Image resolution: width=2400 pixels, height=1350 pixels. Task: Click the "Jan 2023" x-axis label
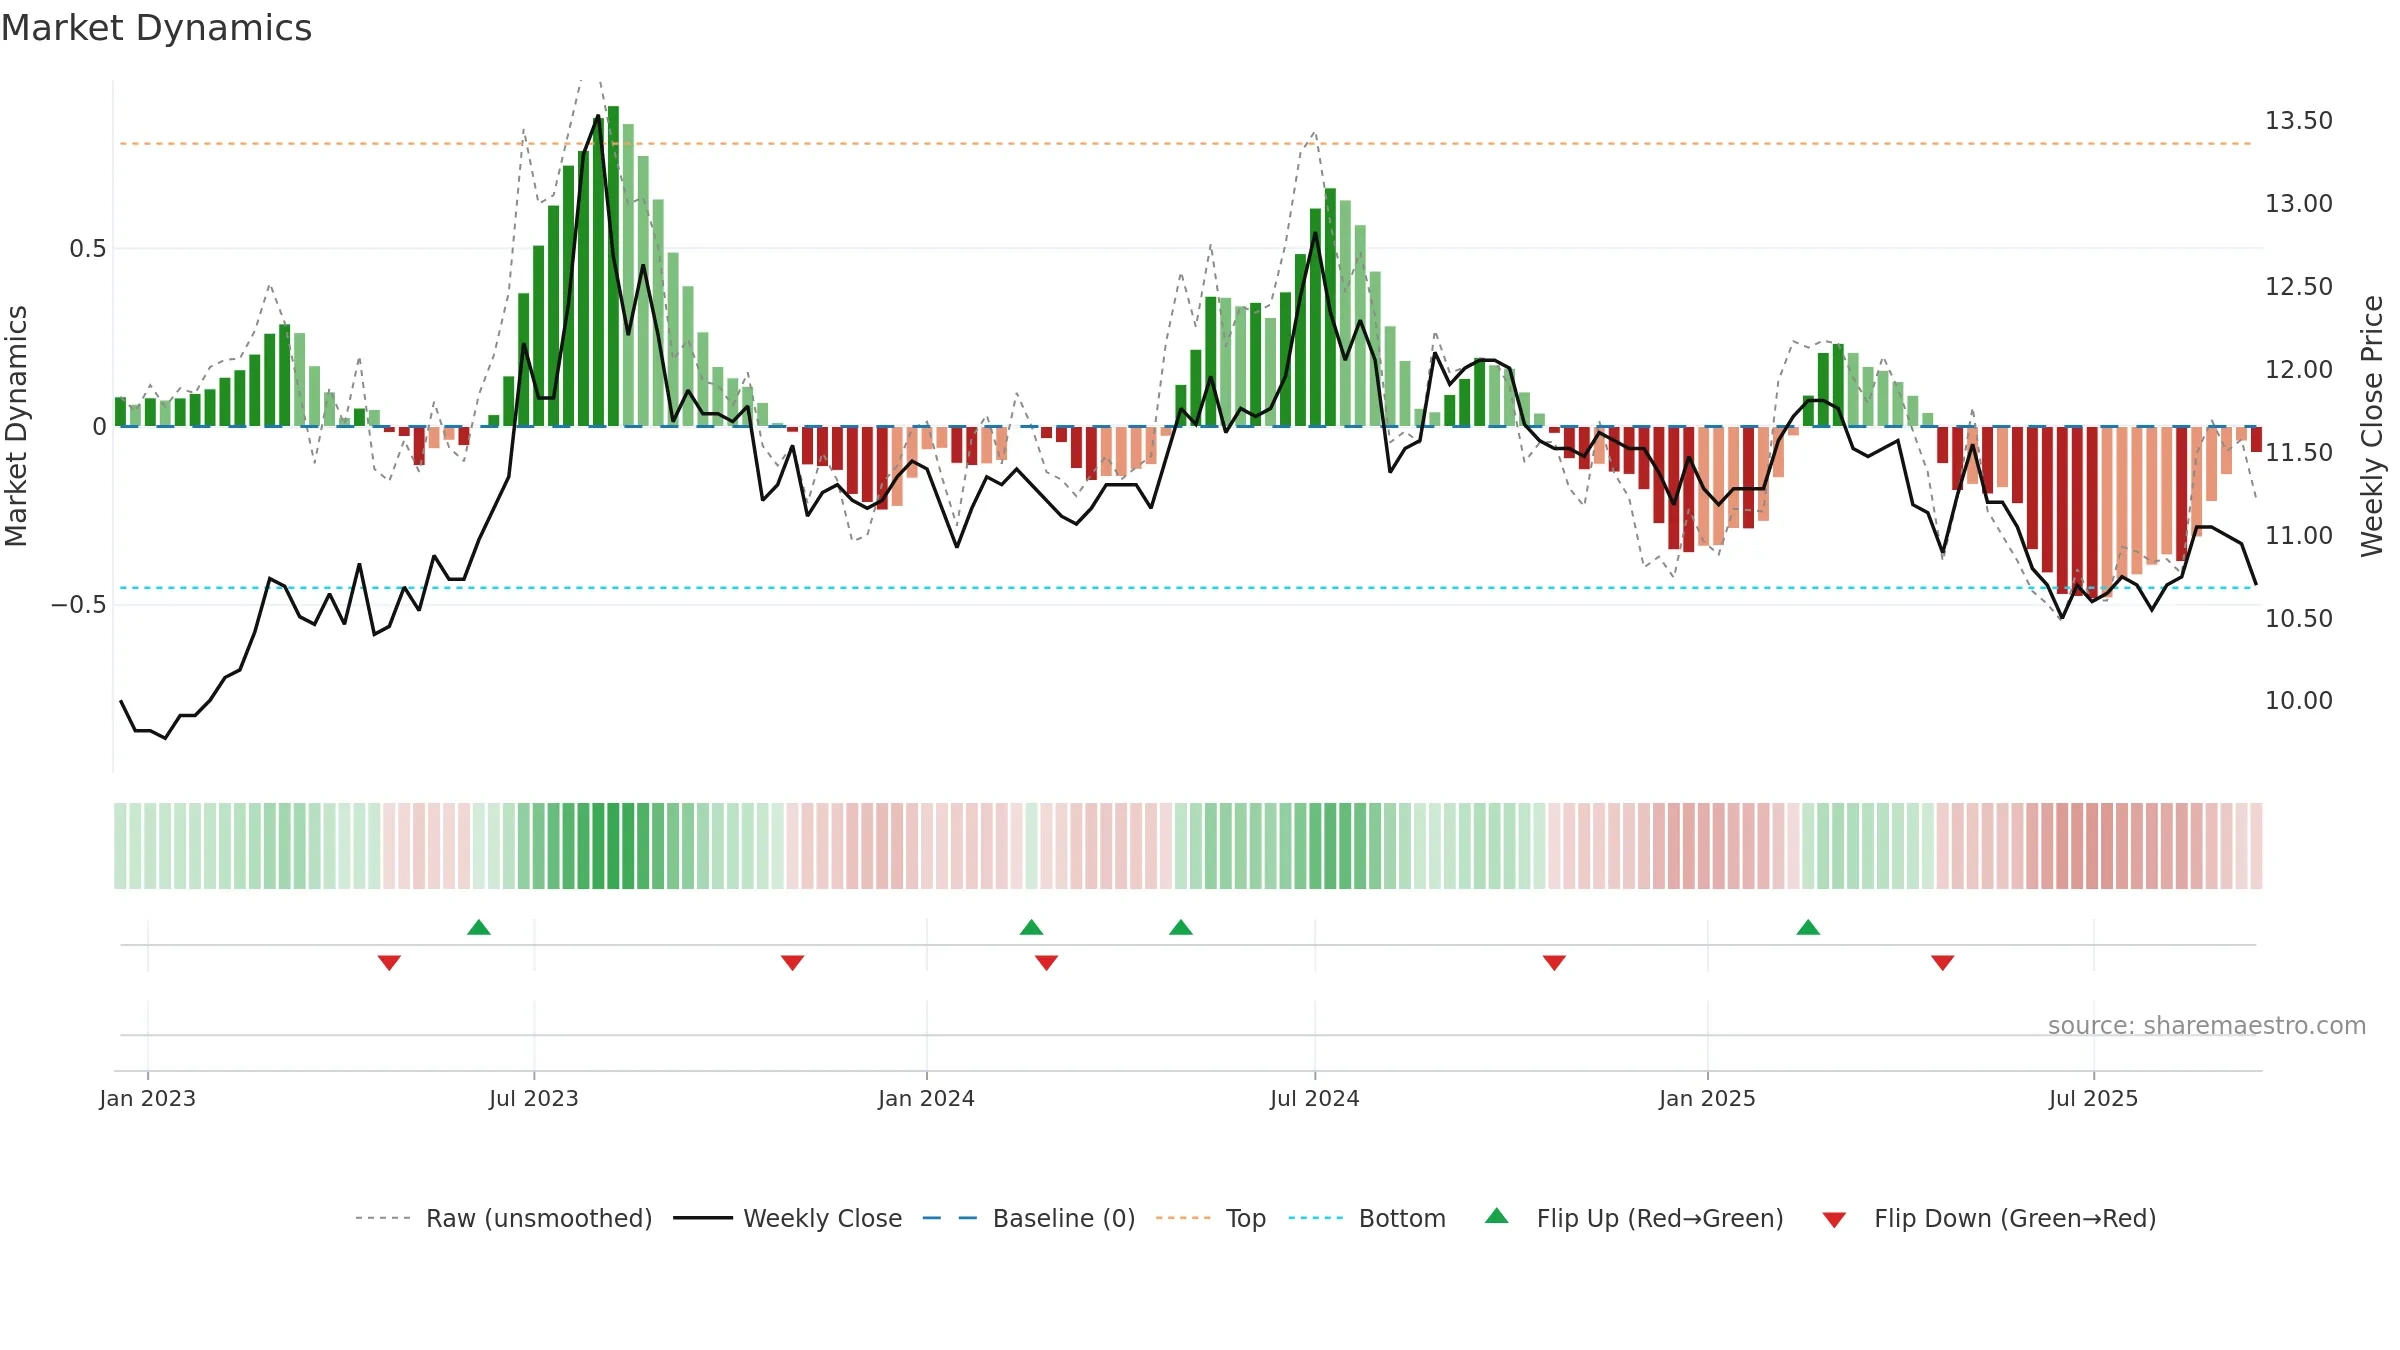[148, 1098]
